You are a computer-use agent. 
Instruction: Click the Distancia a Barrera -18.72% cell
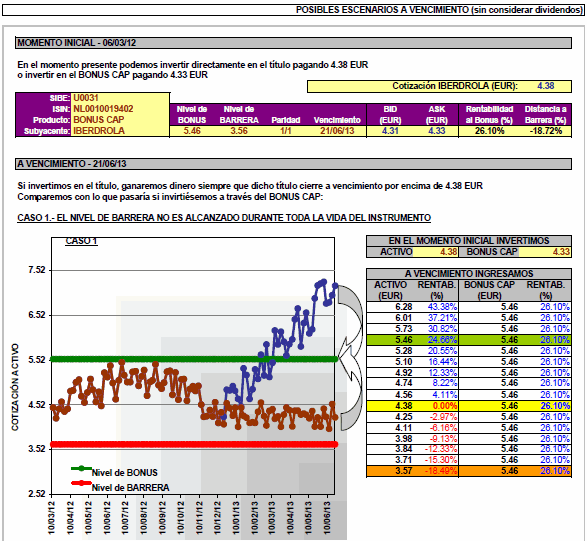click(x=546, y=131)
